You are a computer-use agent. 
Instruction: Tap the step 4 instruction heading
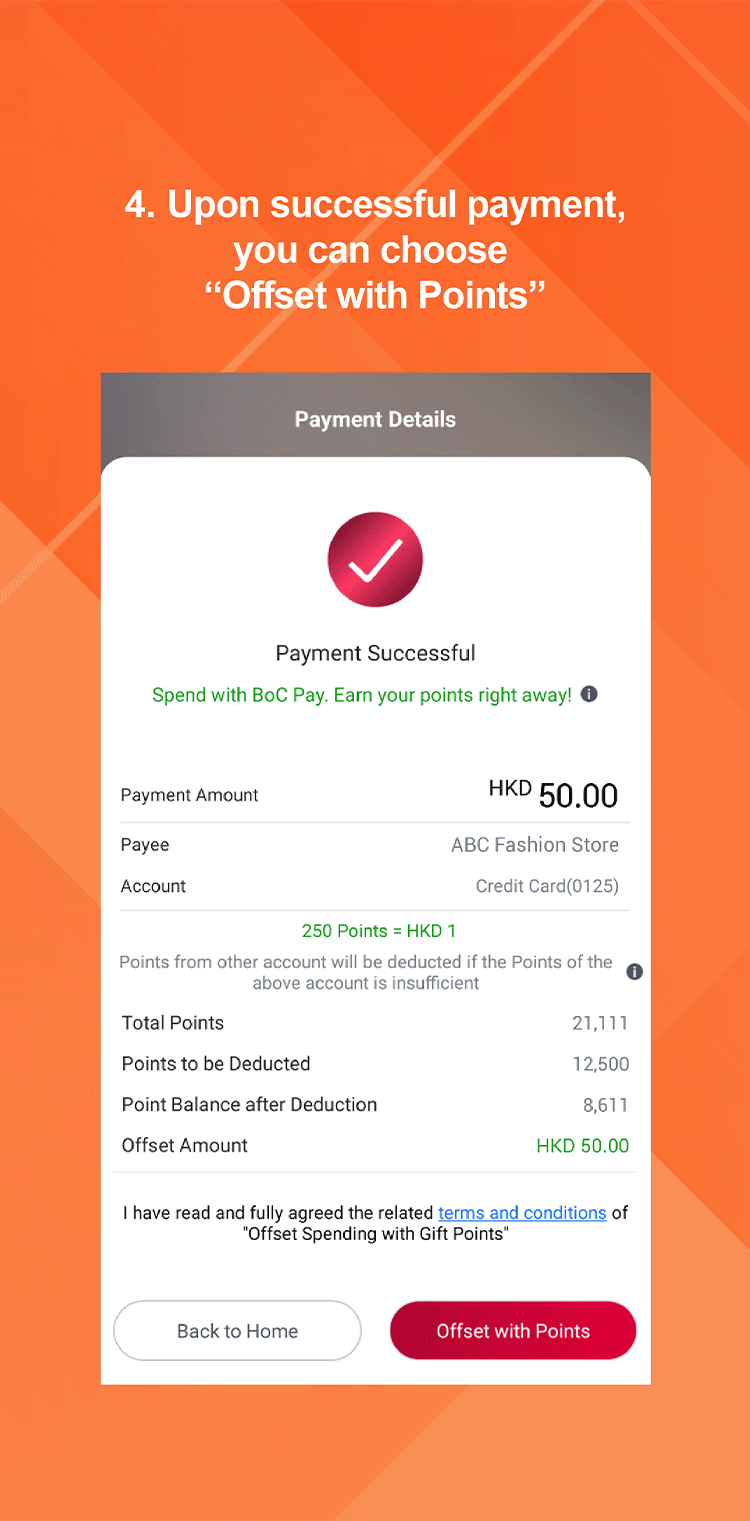375,249
